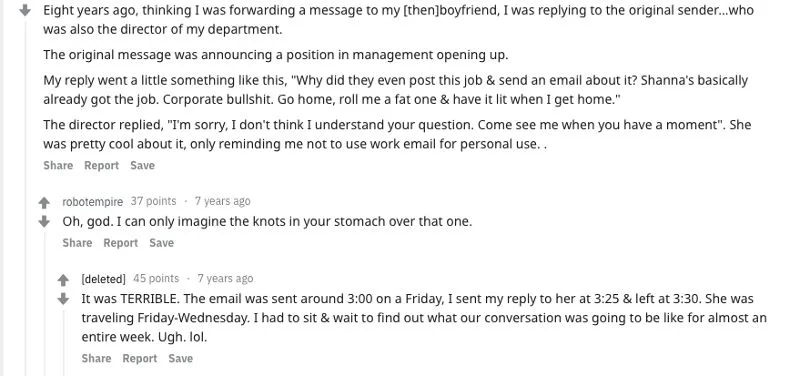This screenshot has width=800, height=376.
Task: Share robotempire's comment
Action: (x=77, y=243)
